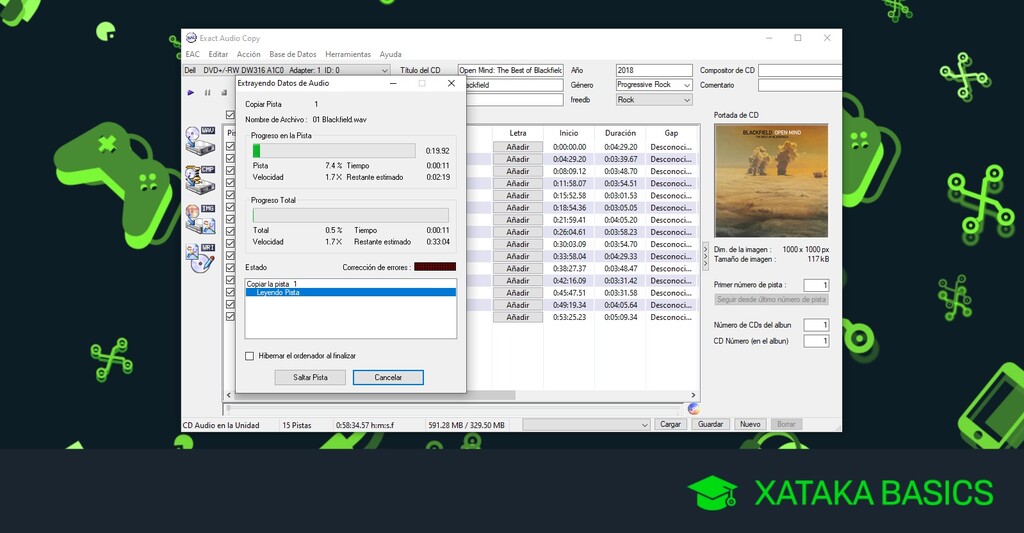Screen dimensions: 1024x533
Task: Click the CMP compressed extraction icon
Action: [200, 178]
